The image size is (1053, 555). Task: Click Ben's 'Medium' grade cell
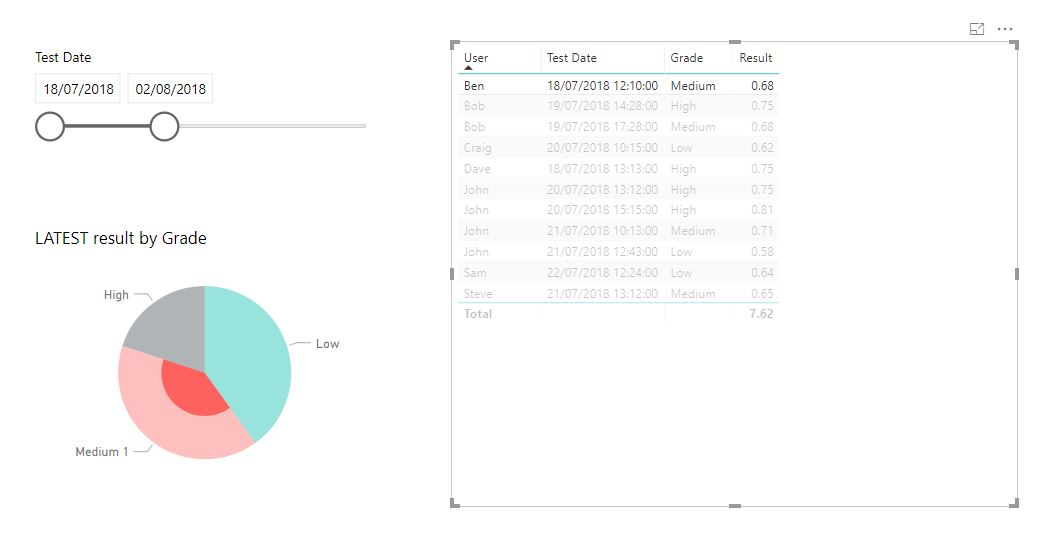[693, 85]
